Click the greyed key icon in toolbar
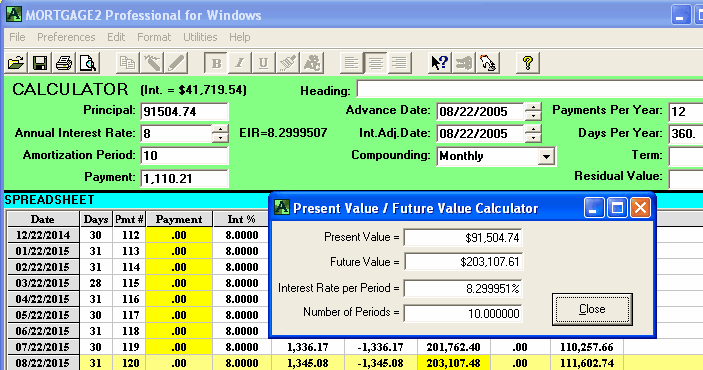Screen dimensions: 703x370 point(463,63)
